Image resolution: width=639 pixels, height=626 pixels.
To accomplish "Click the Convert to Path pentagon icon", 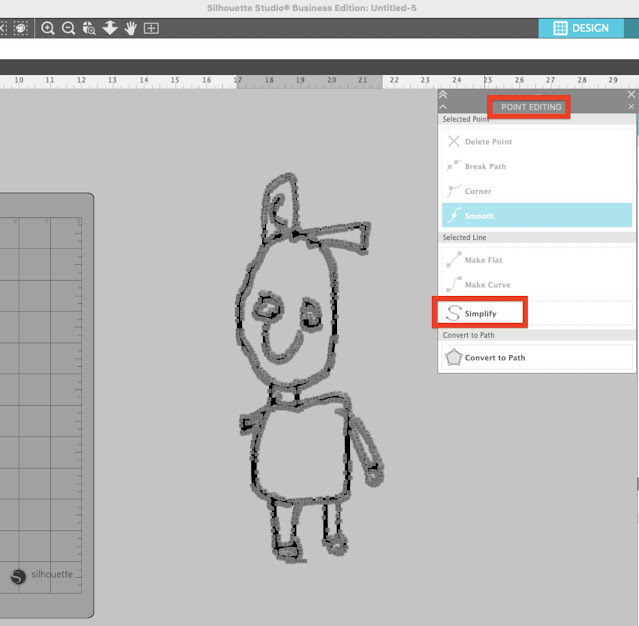I will point(454,357).
